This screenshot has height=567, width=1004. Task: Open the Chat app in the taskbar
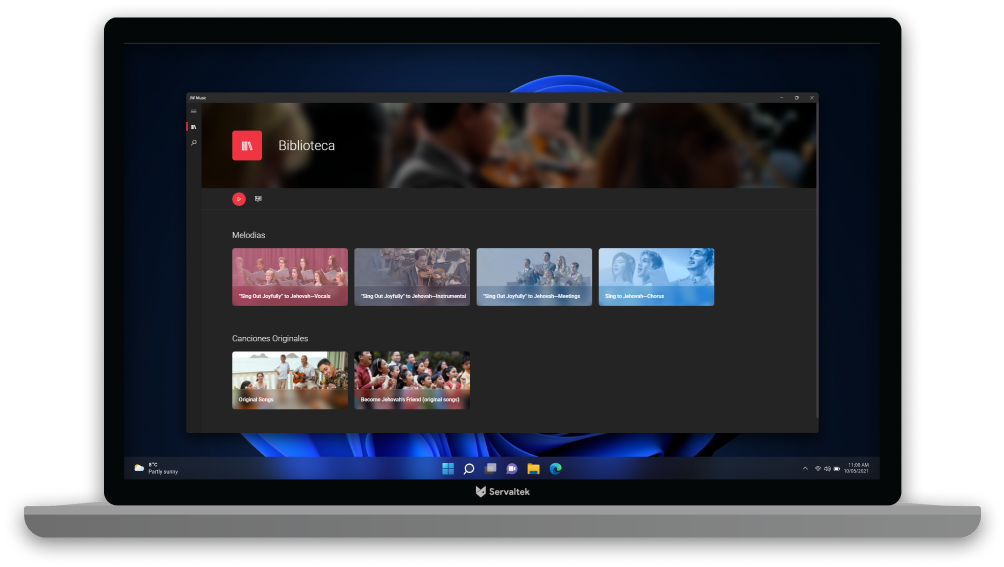[512, 469]
